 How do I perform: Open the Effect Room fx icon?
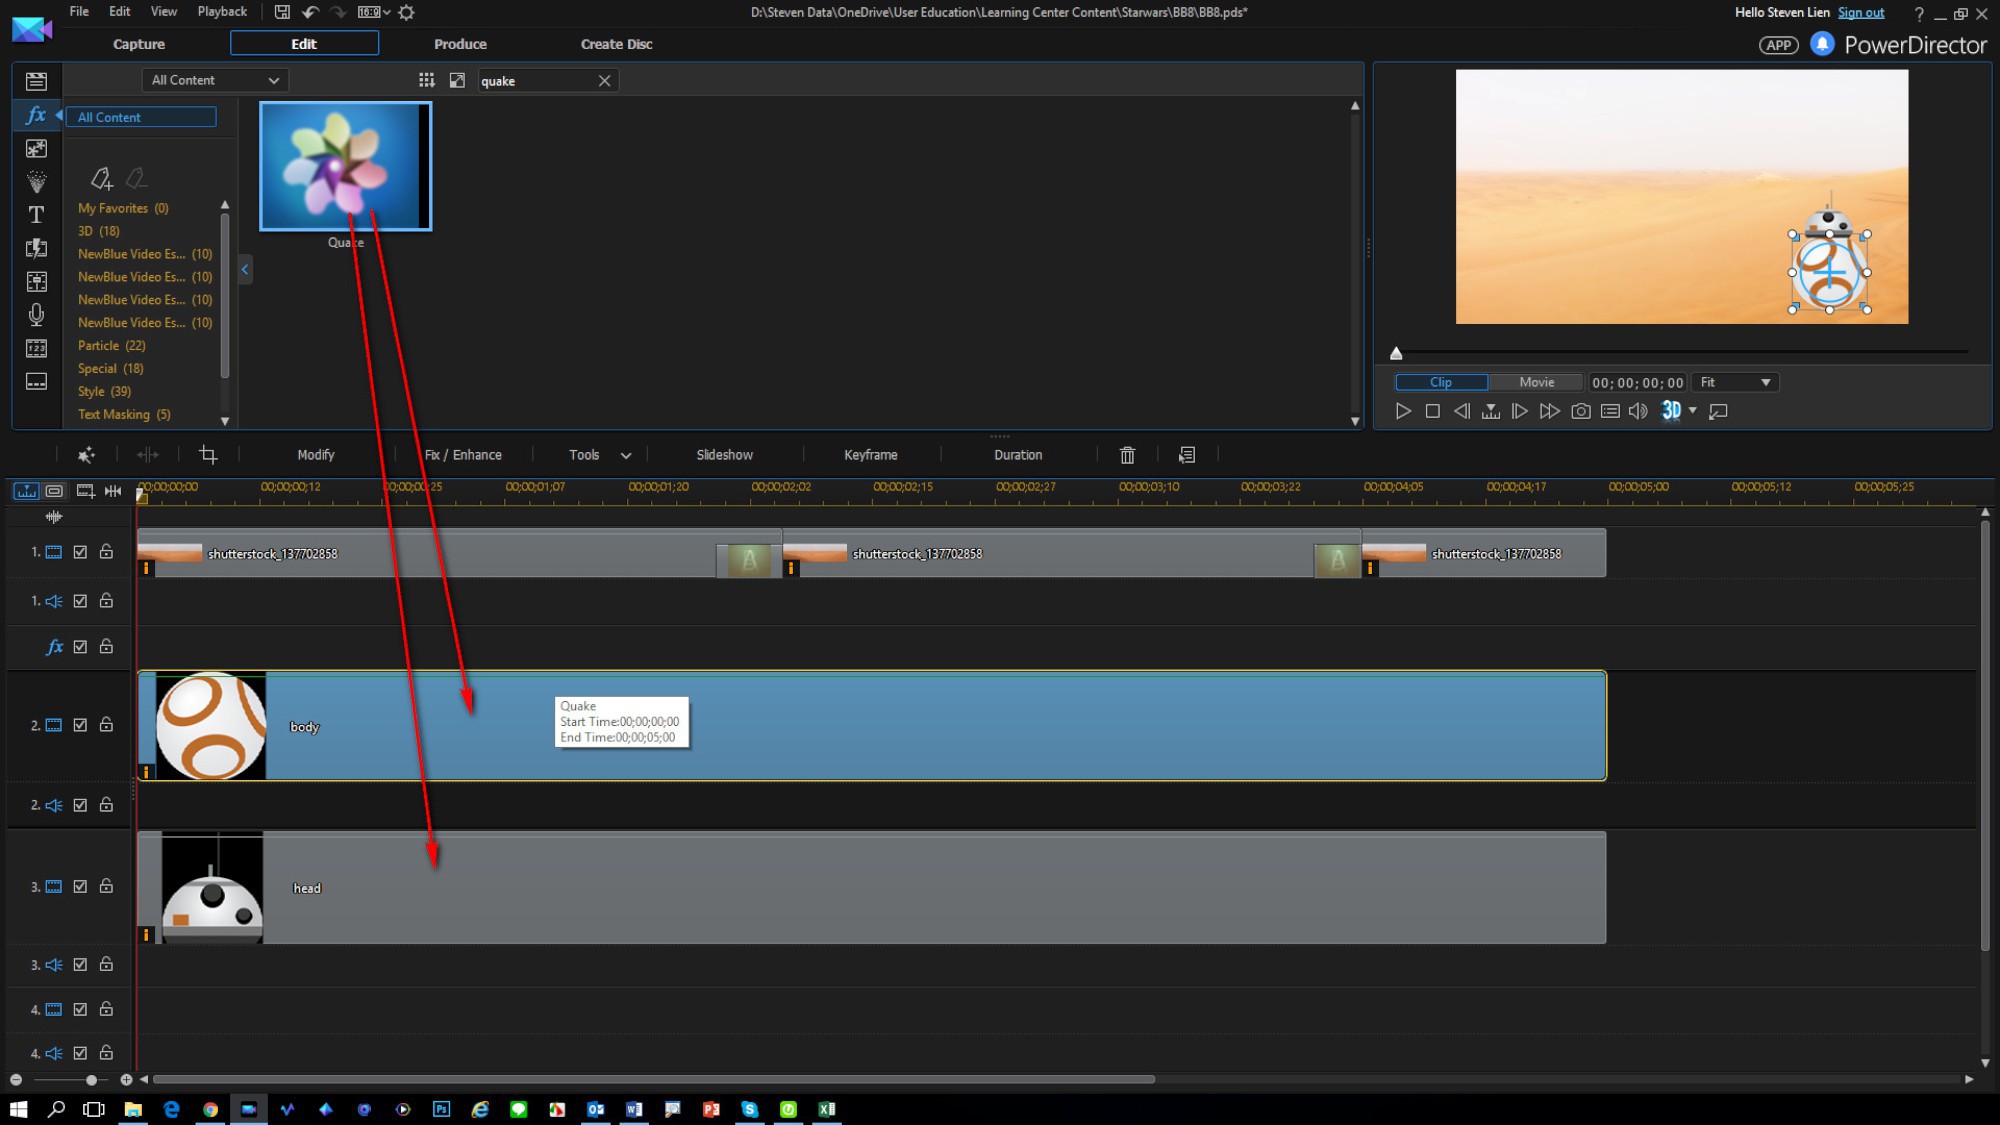pyautogui.click(x=36, y=115)
